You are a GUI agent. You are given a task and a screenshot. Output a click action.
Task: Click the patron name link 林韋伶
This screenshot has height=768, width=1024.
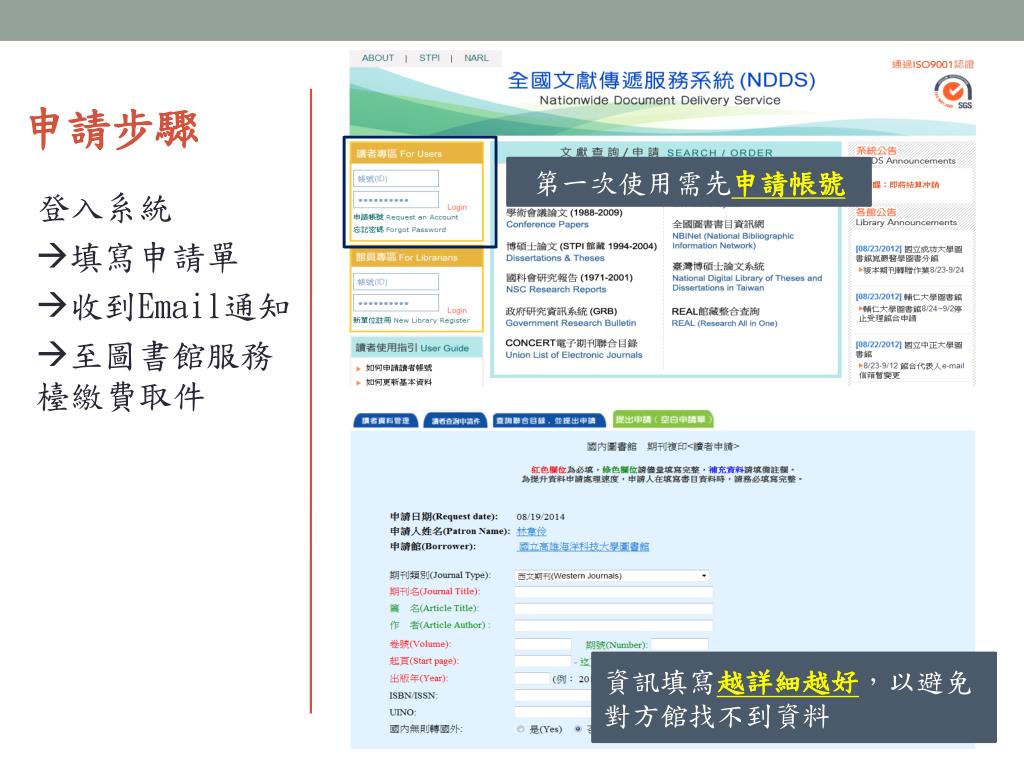[532, 532]
